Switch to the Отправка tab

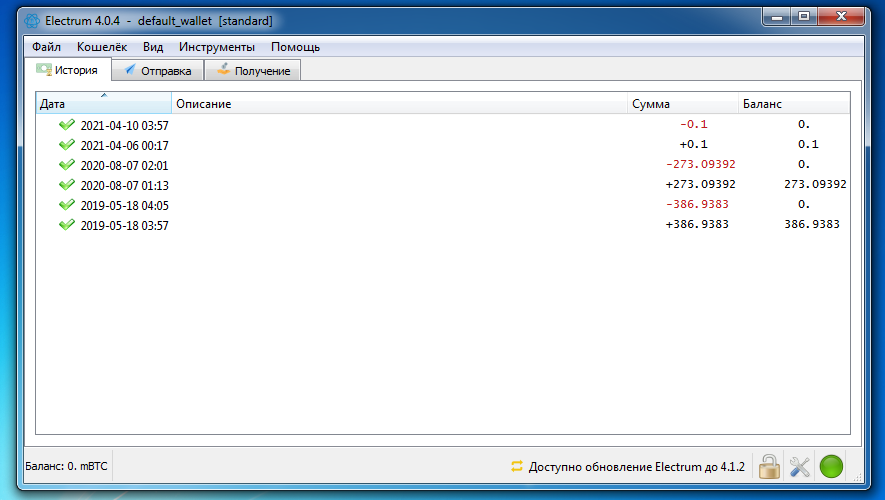[158, 71]
